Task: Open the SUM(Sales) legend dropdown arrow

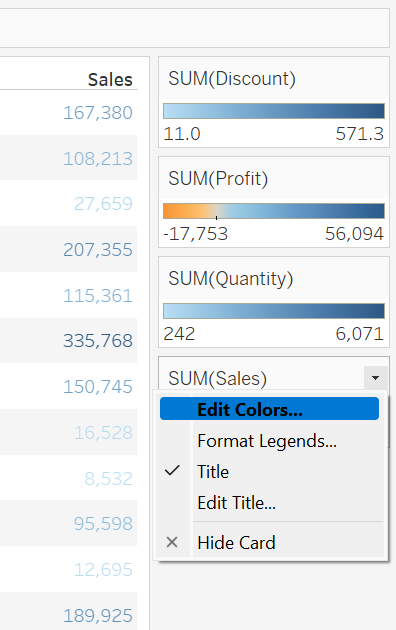Action: pos(376,378)
